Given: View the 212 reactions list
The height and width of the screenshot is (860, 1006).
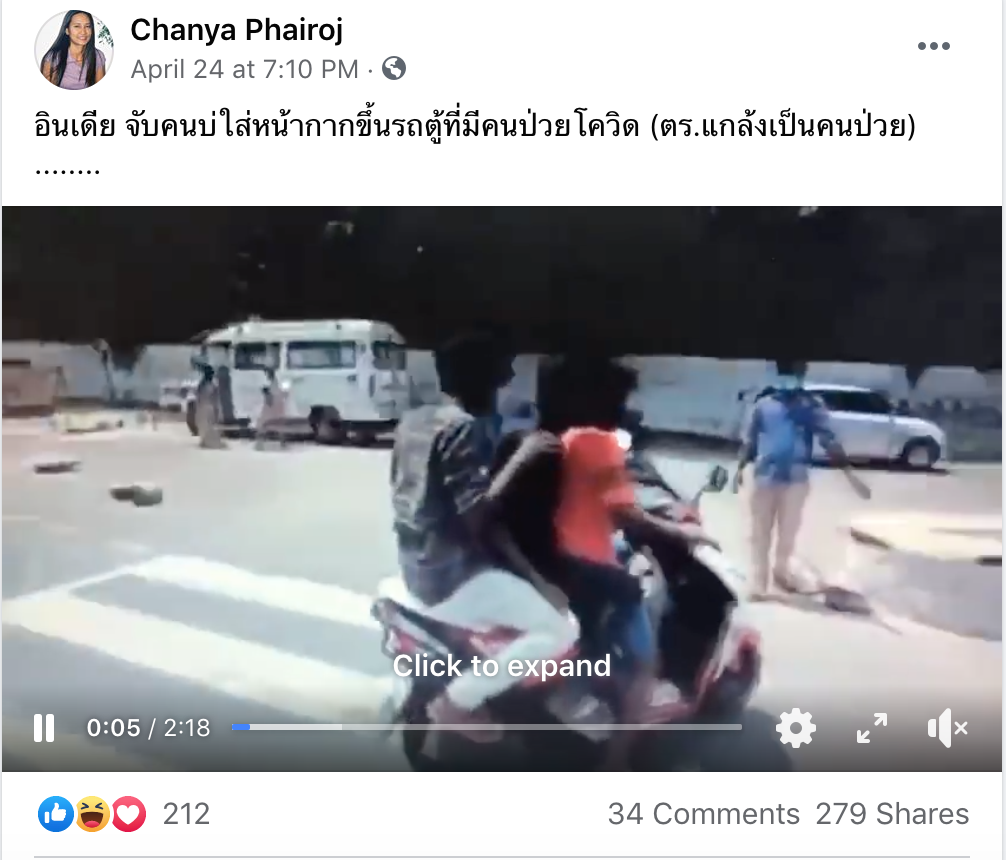Looking at the screenshot, I should (x=186, y=814).
